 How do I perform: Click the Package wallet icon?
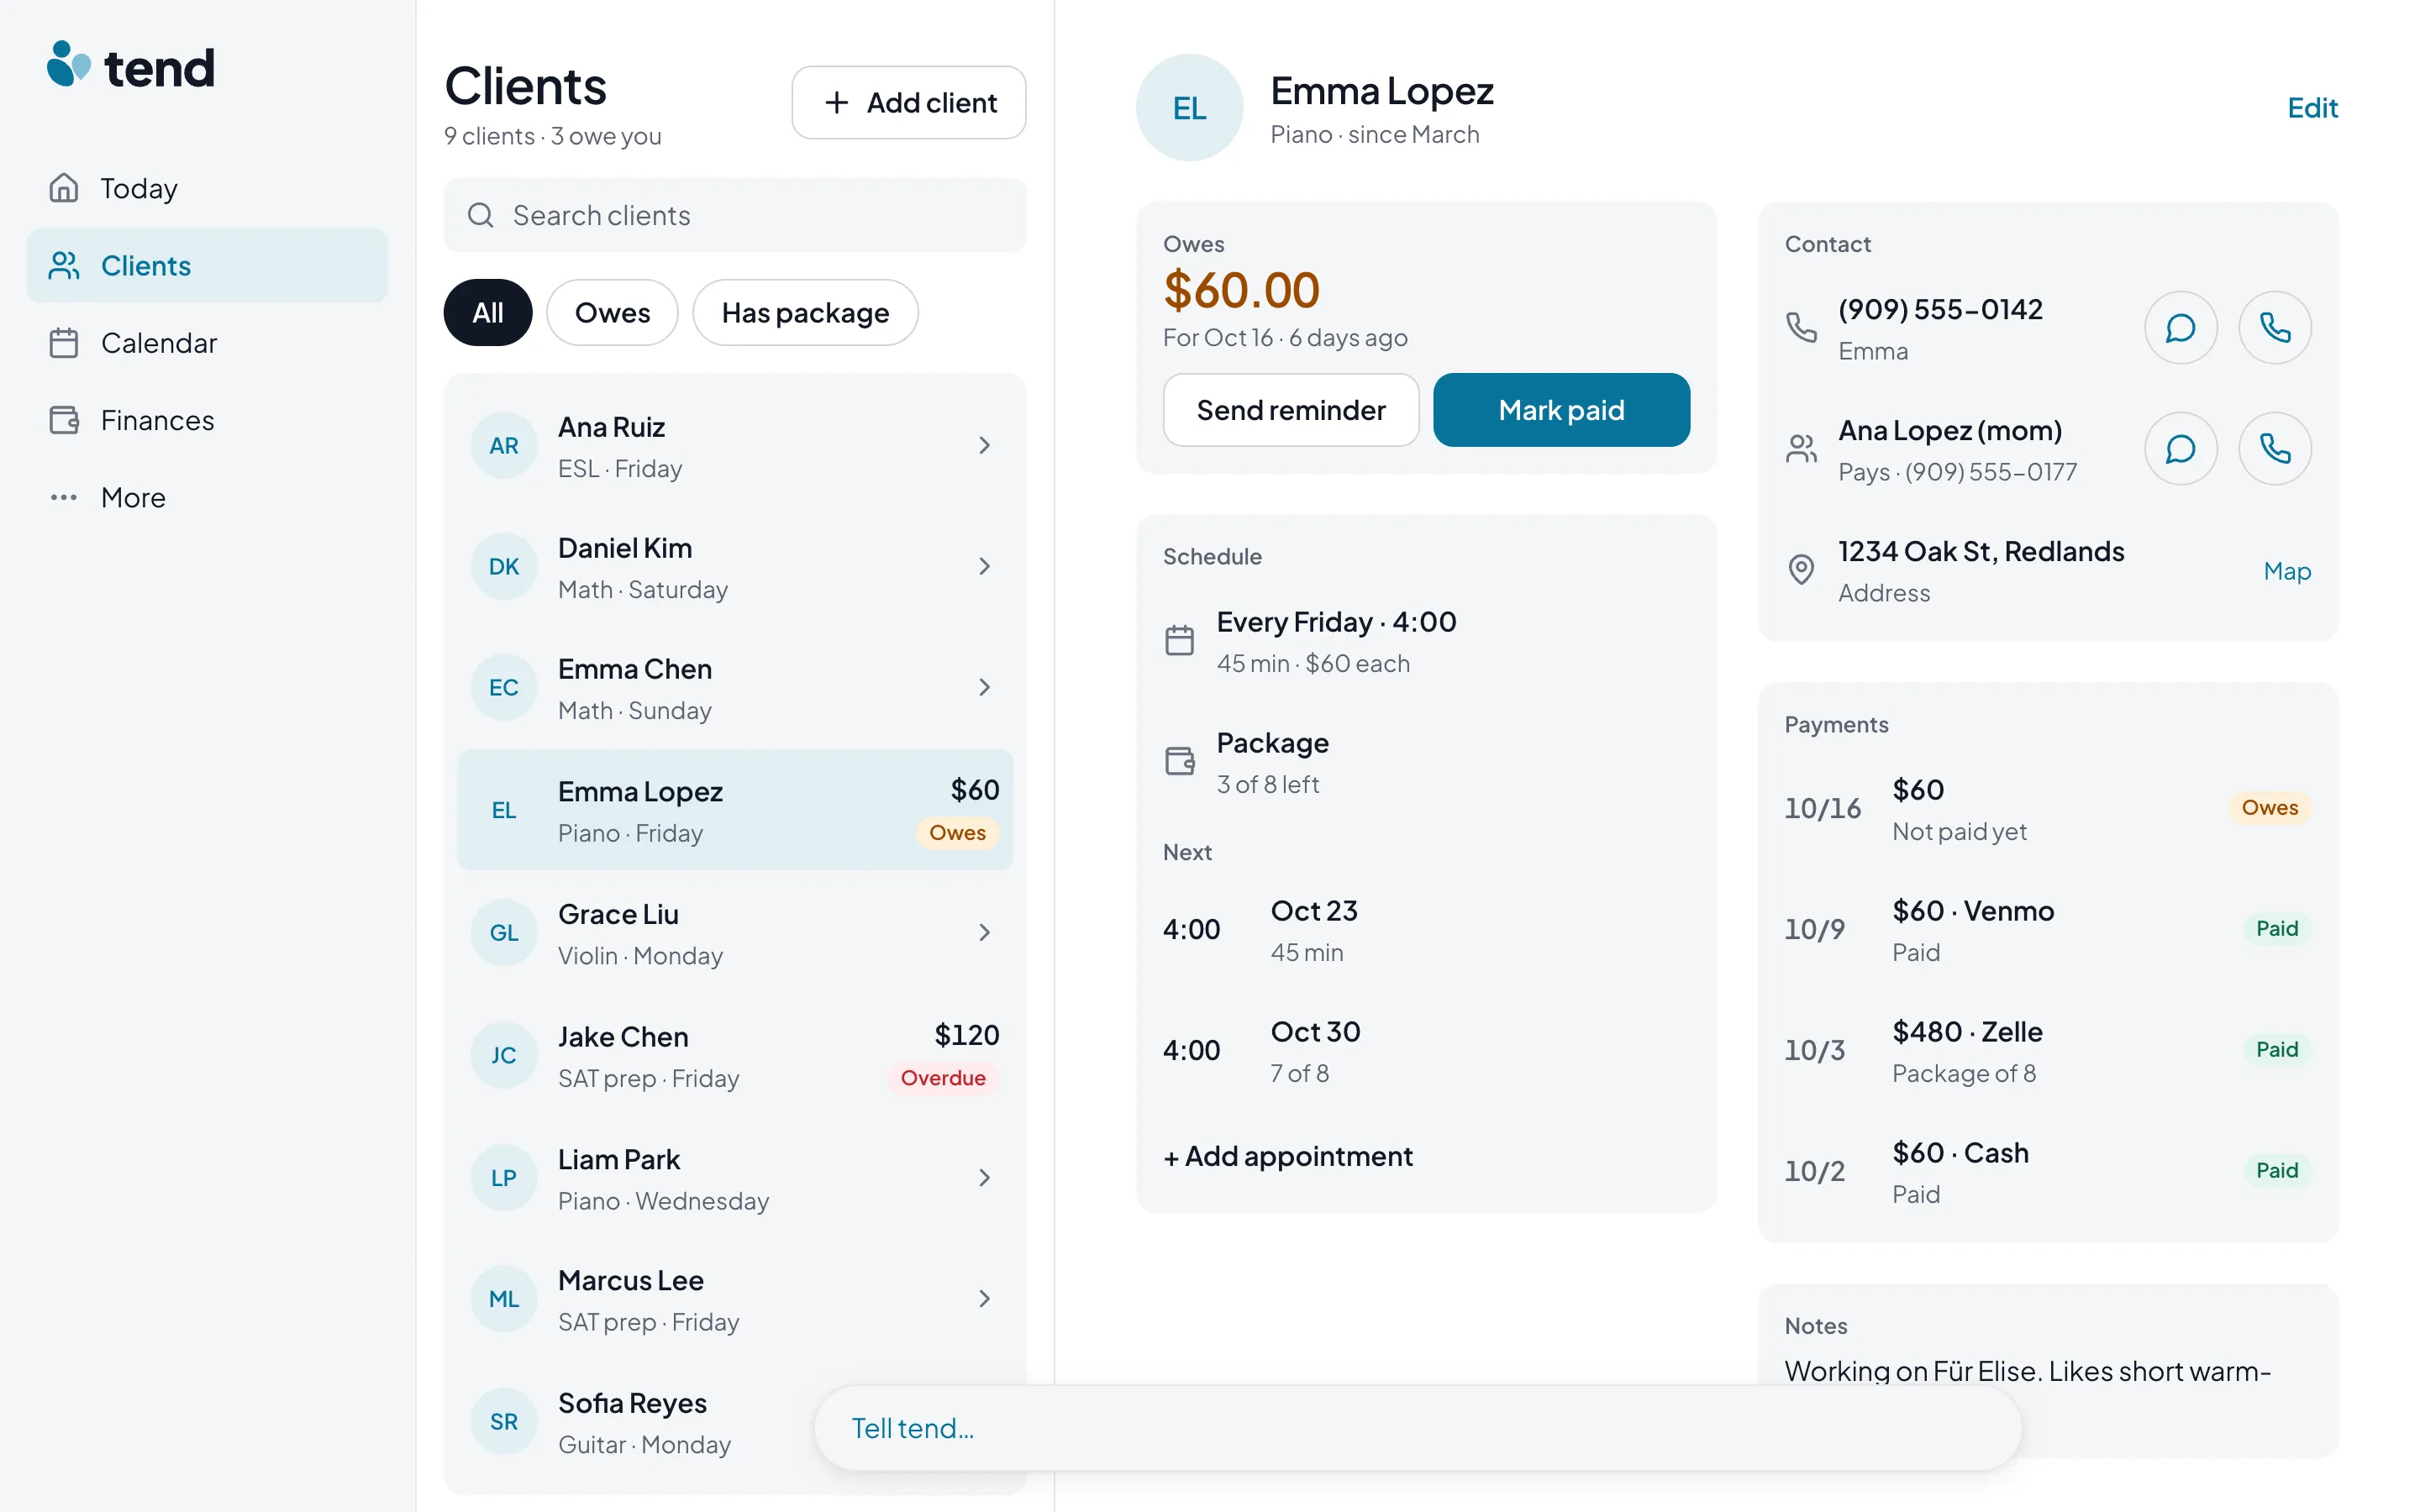point(1180,761)
